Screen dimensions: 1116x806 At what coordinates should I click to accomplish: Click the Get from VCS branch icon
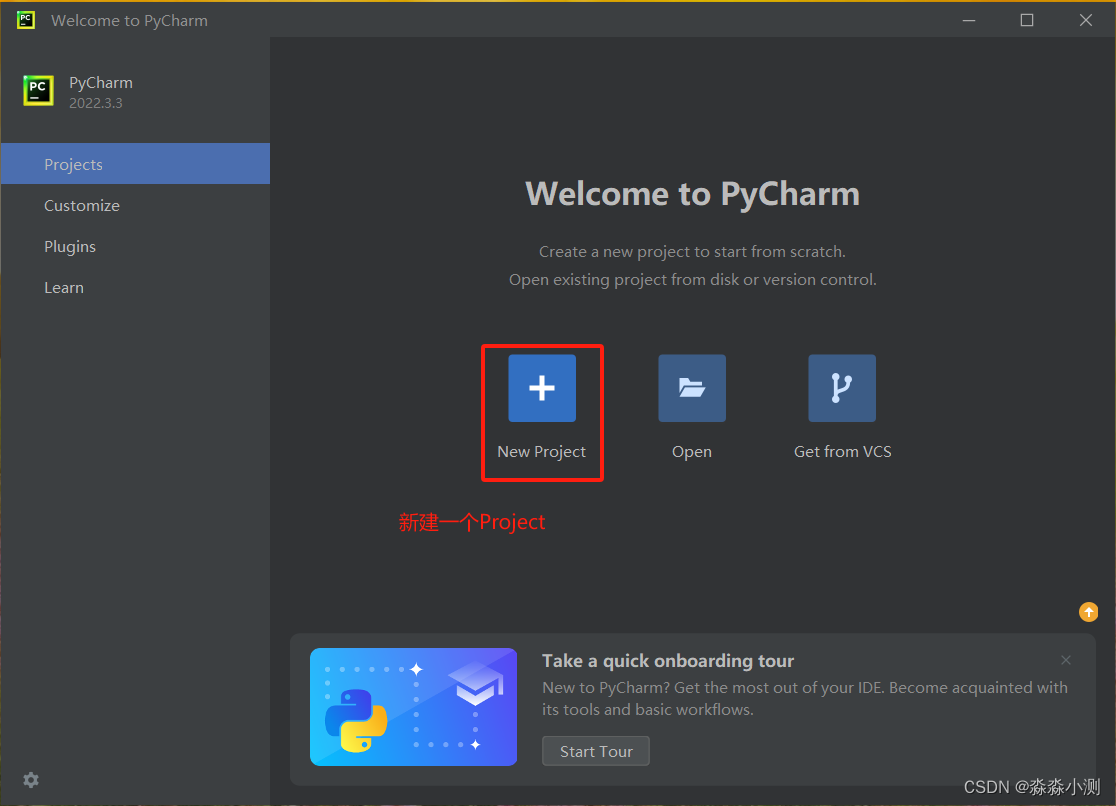(842, 388)
